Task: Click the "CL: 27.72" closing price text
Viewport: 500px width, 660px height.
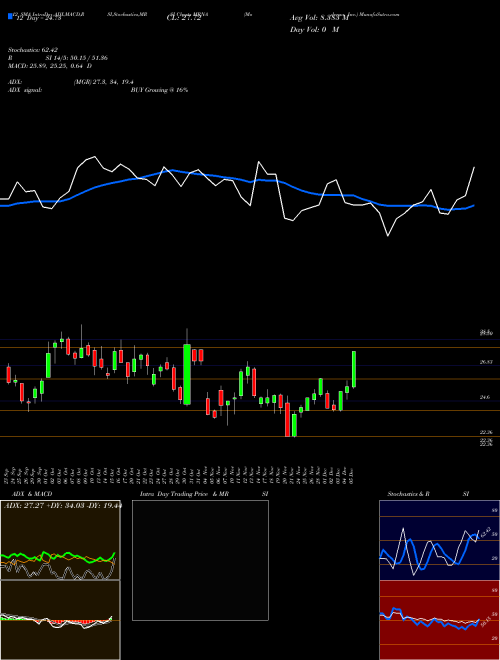Action: [183, 18]
